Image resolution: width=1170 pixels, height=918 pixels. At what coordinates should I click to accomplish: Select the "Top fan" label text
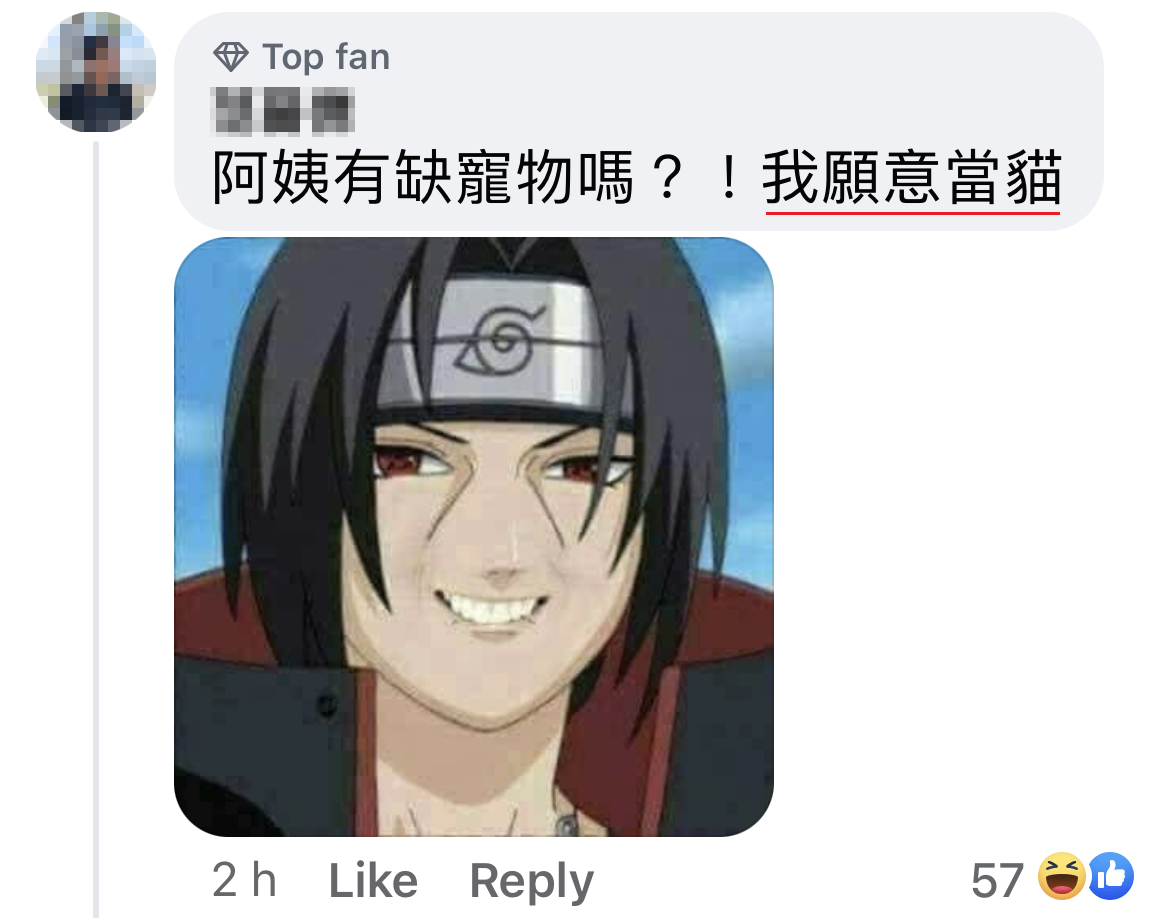(x=326, y=57)
